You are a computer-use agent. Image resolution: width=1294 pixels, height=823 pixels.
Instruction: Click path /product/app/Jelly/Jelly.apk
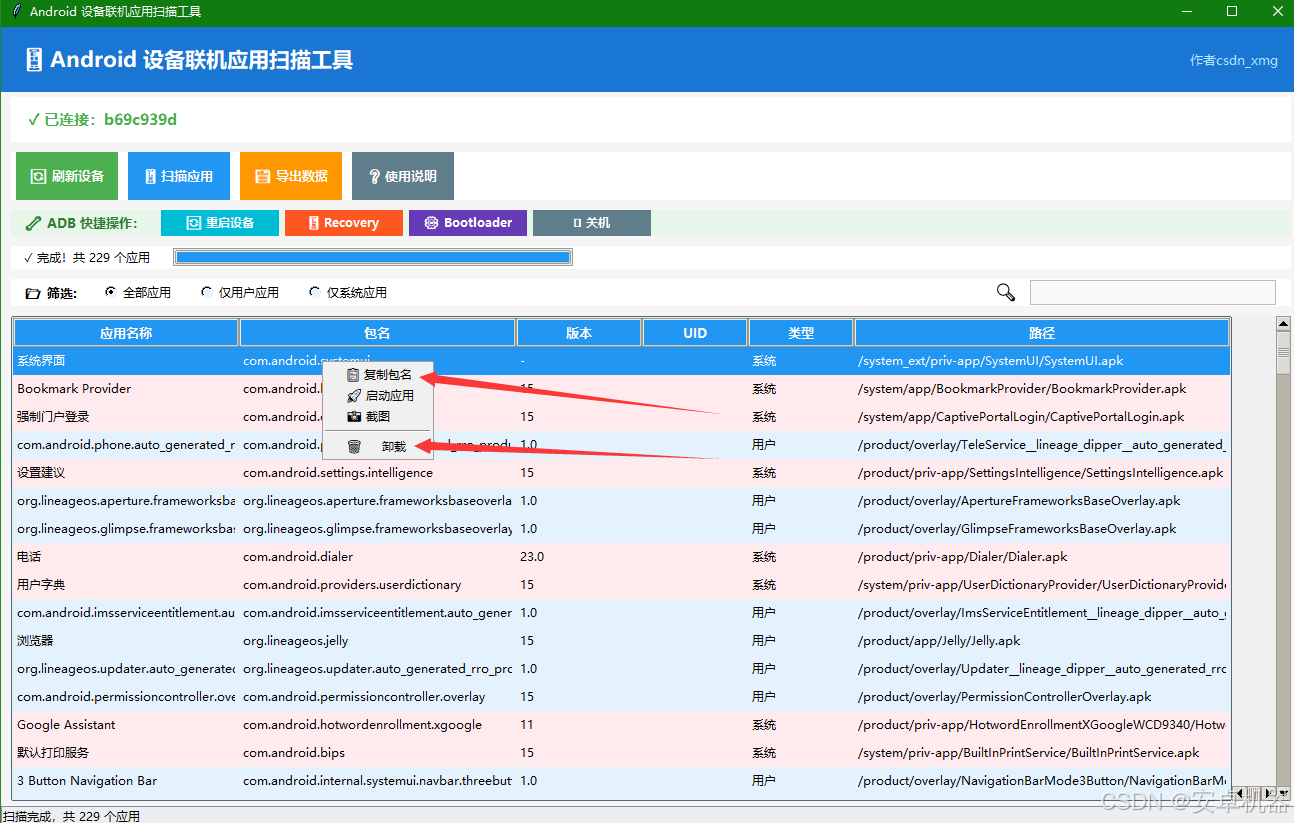pos(939,641)
